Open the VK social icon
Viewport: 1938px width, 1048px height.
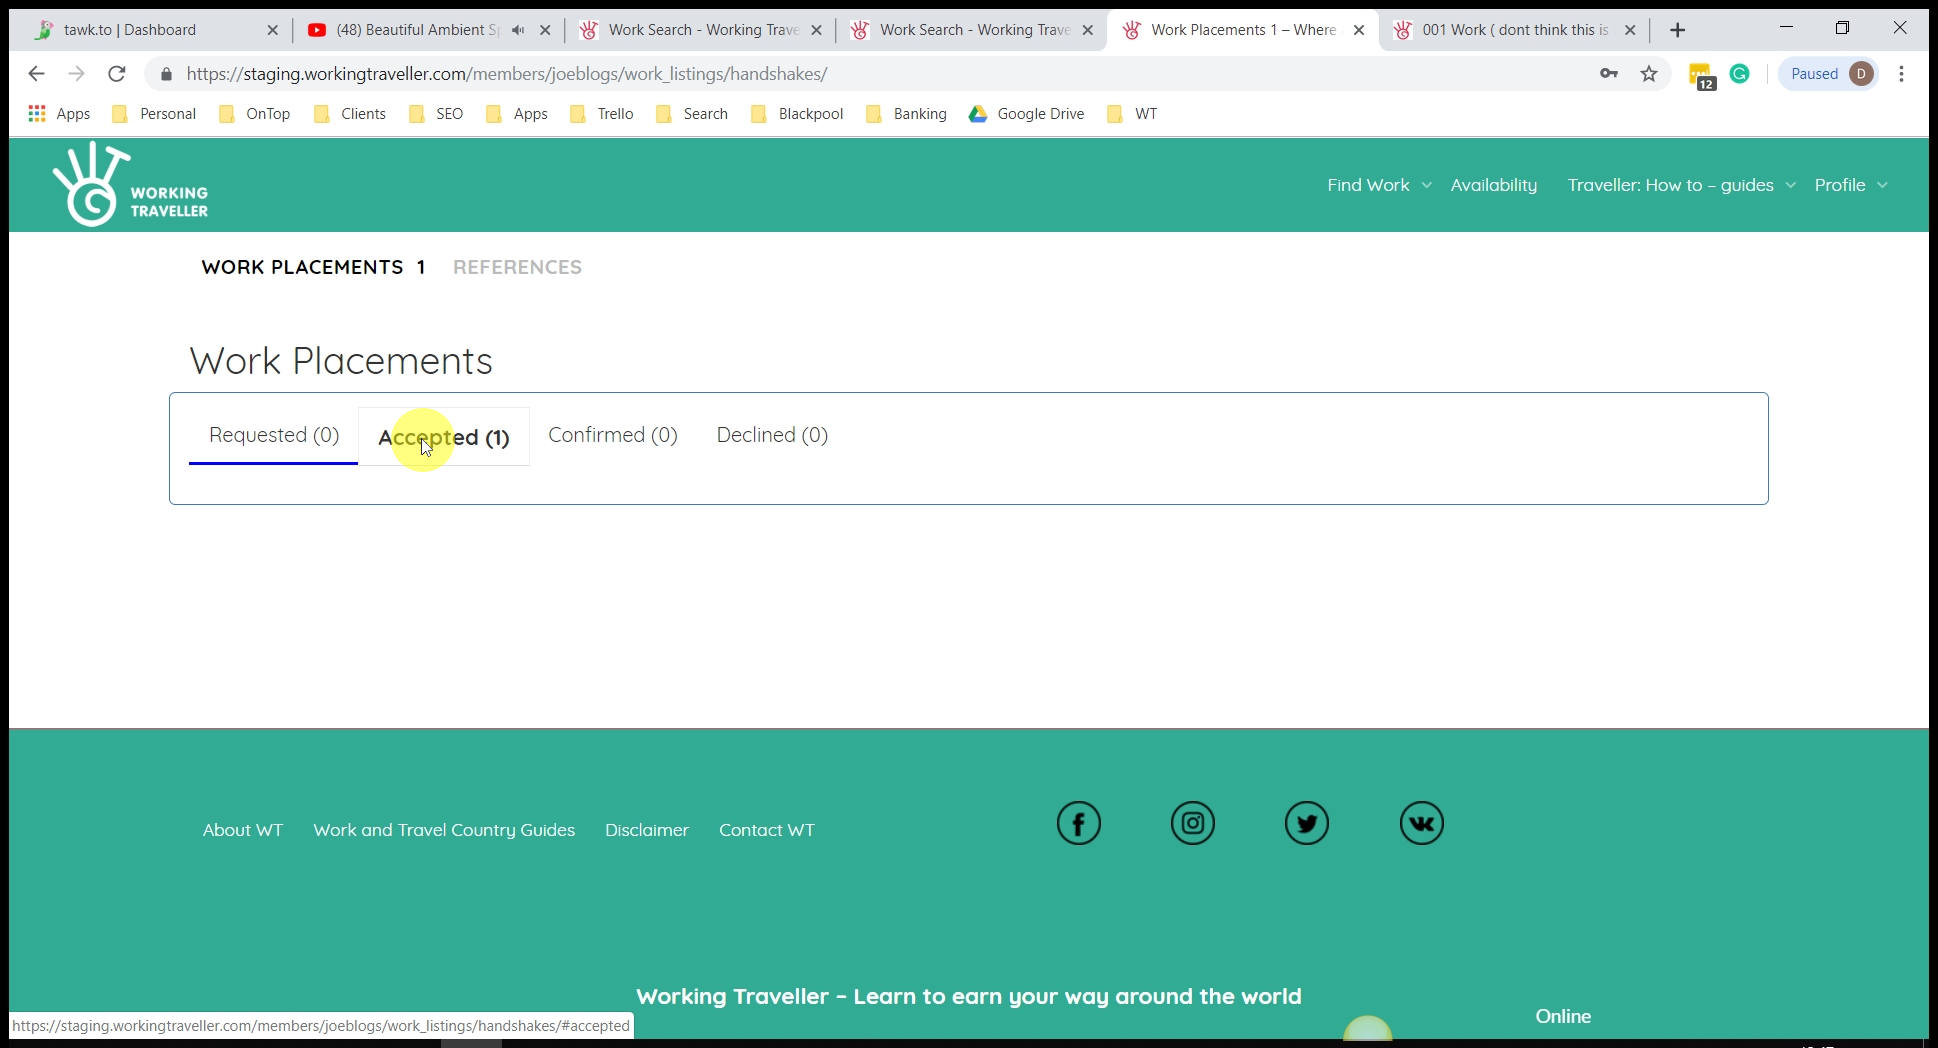tap(1421, 824)
